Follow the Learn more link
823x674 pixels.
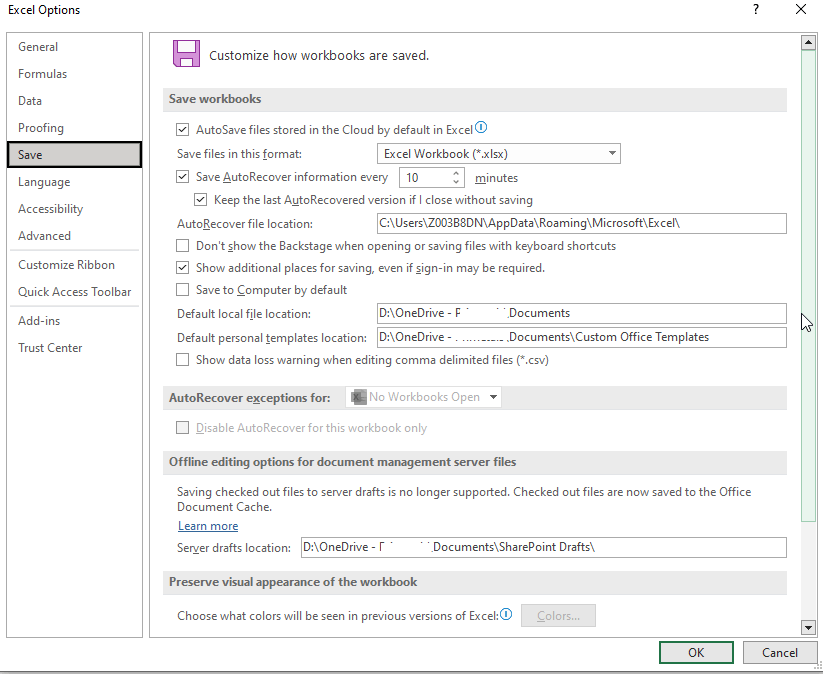click(208, 526)
